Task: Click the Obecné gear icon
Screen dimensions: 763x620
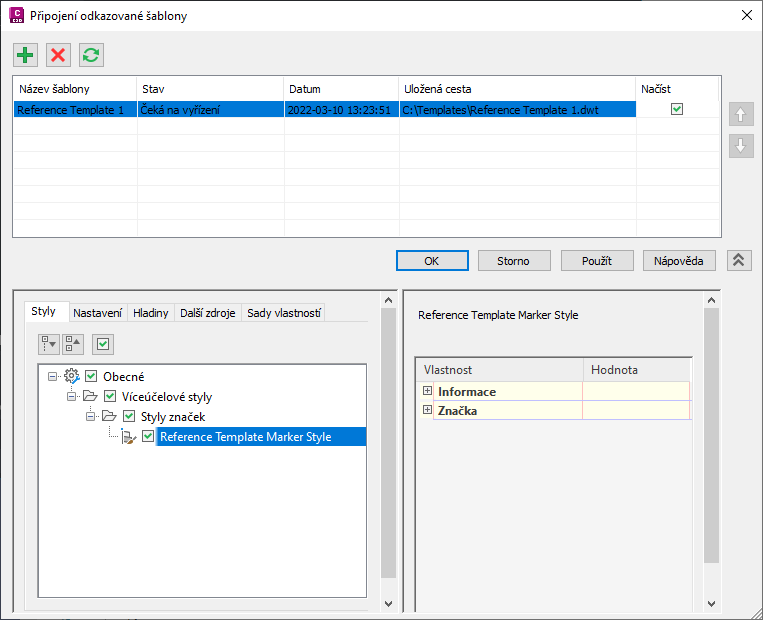Action: (x=72, y=376)
